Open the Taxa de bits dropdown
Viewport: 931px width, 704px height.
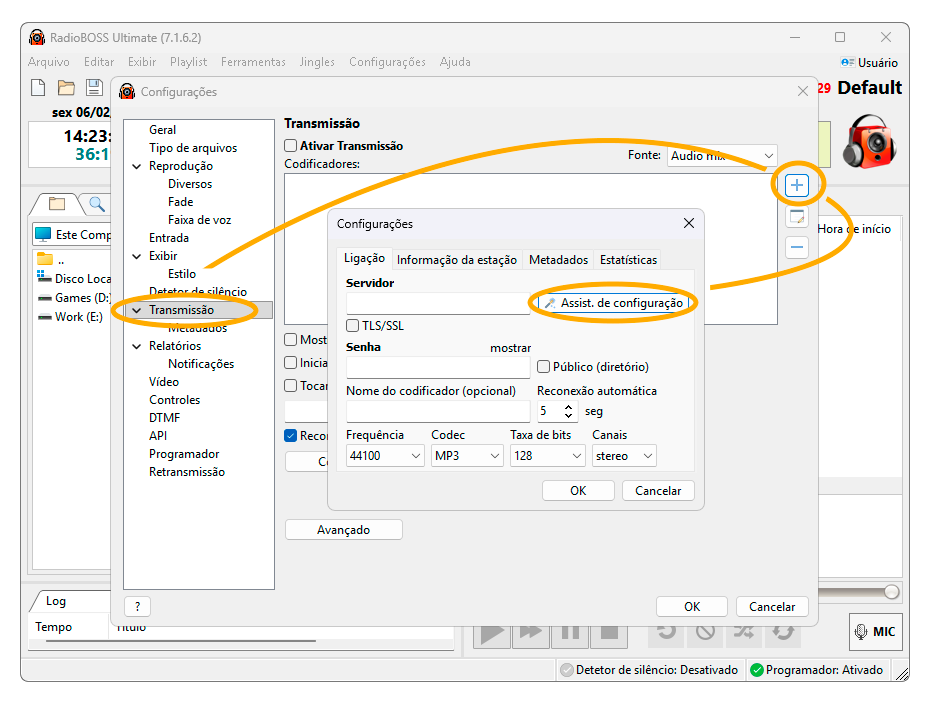click(x=547, y=456)
